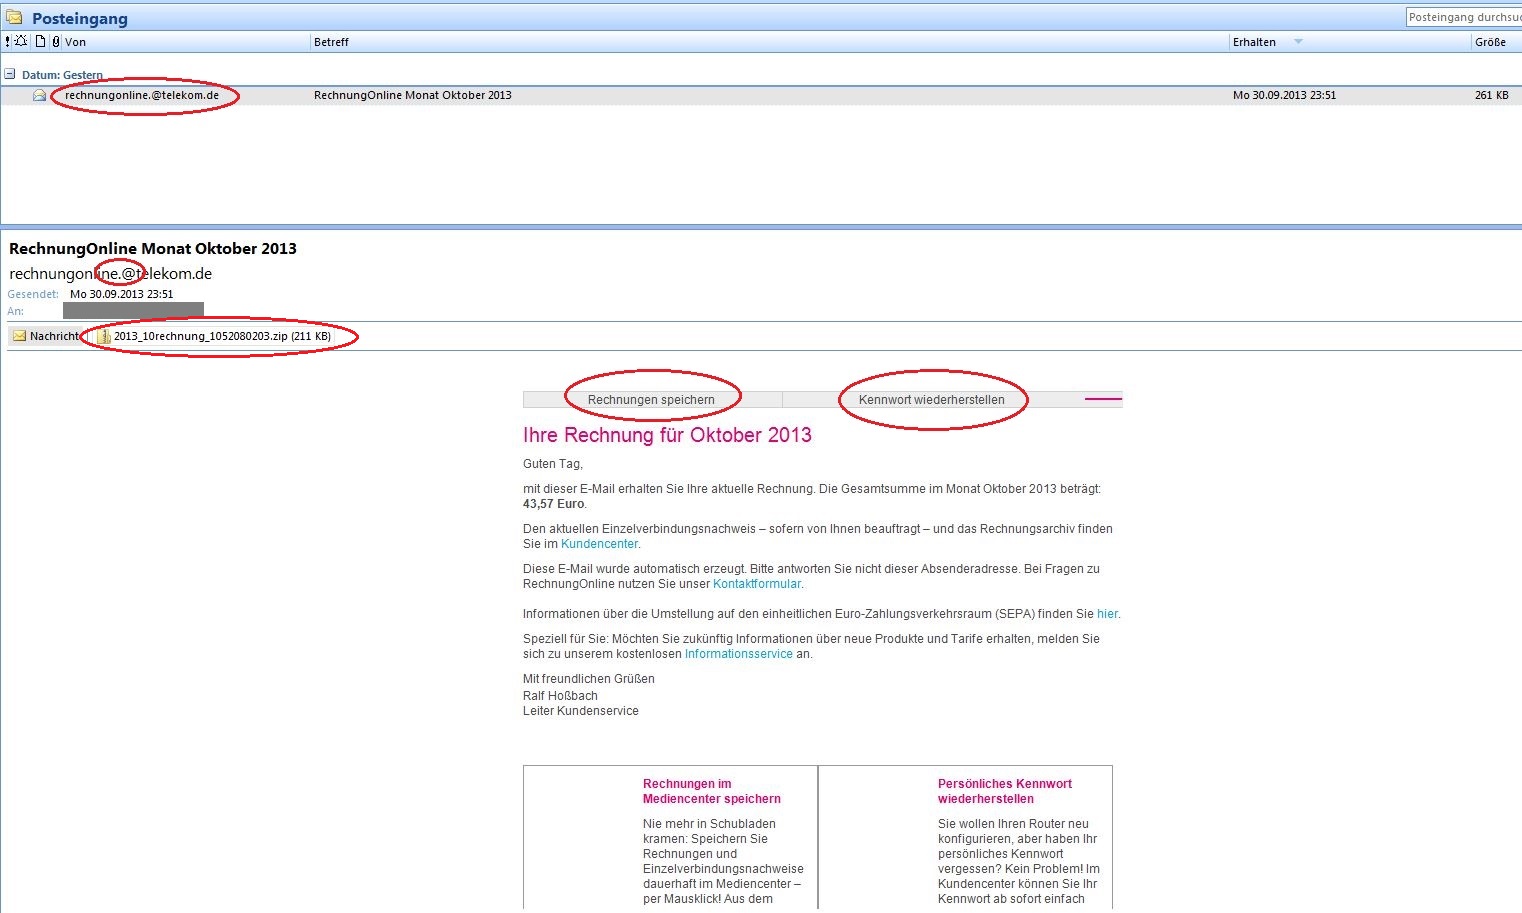Click the greeting 'Guten Tag,'
The height and width of the screenshot is (913, 1522).
553,464
